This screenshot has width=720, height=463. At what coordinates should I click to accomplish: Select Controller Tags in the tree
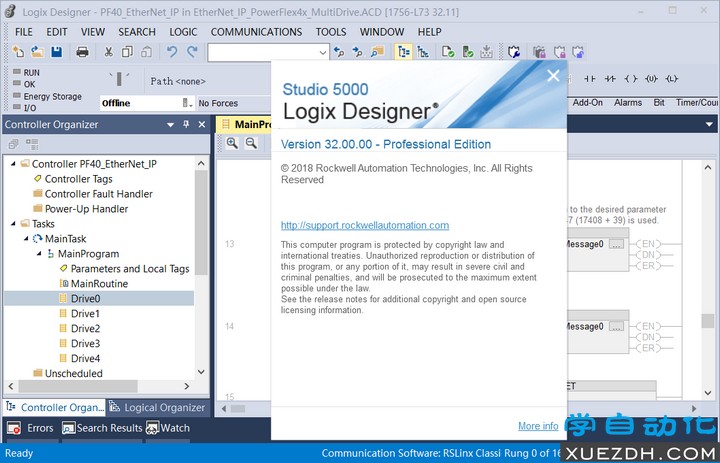click(79, 179)
